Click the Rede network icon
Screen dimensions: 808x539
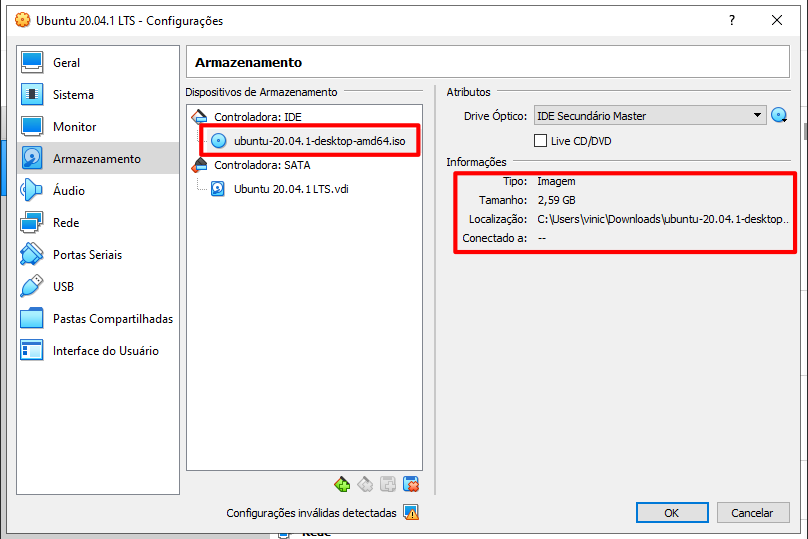coord(32,223)
